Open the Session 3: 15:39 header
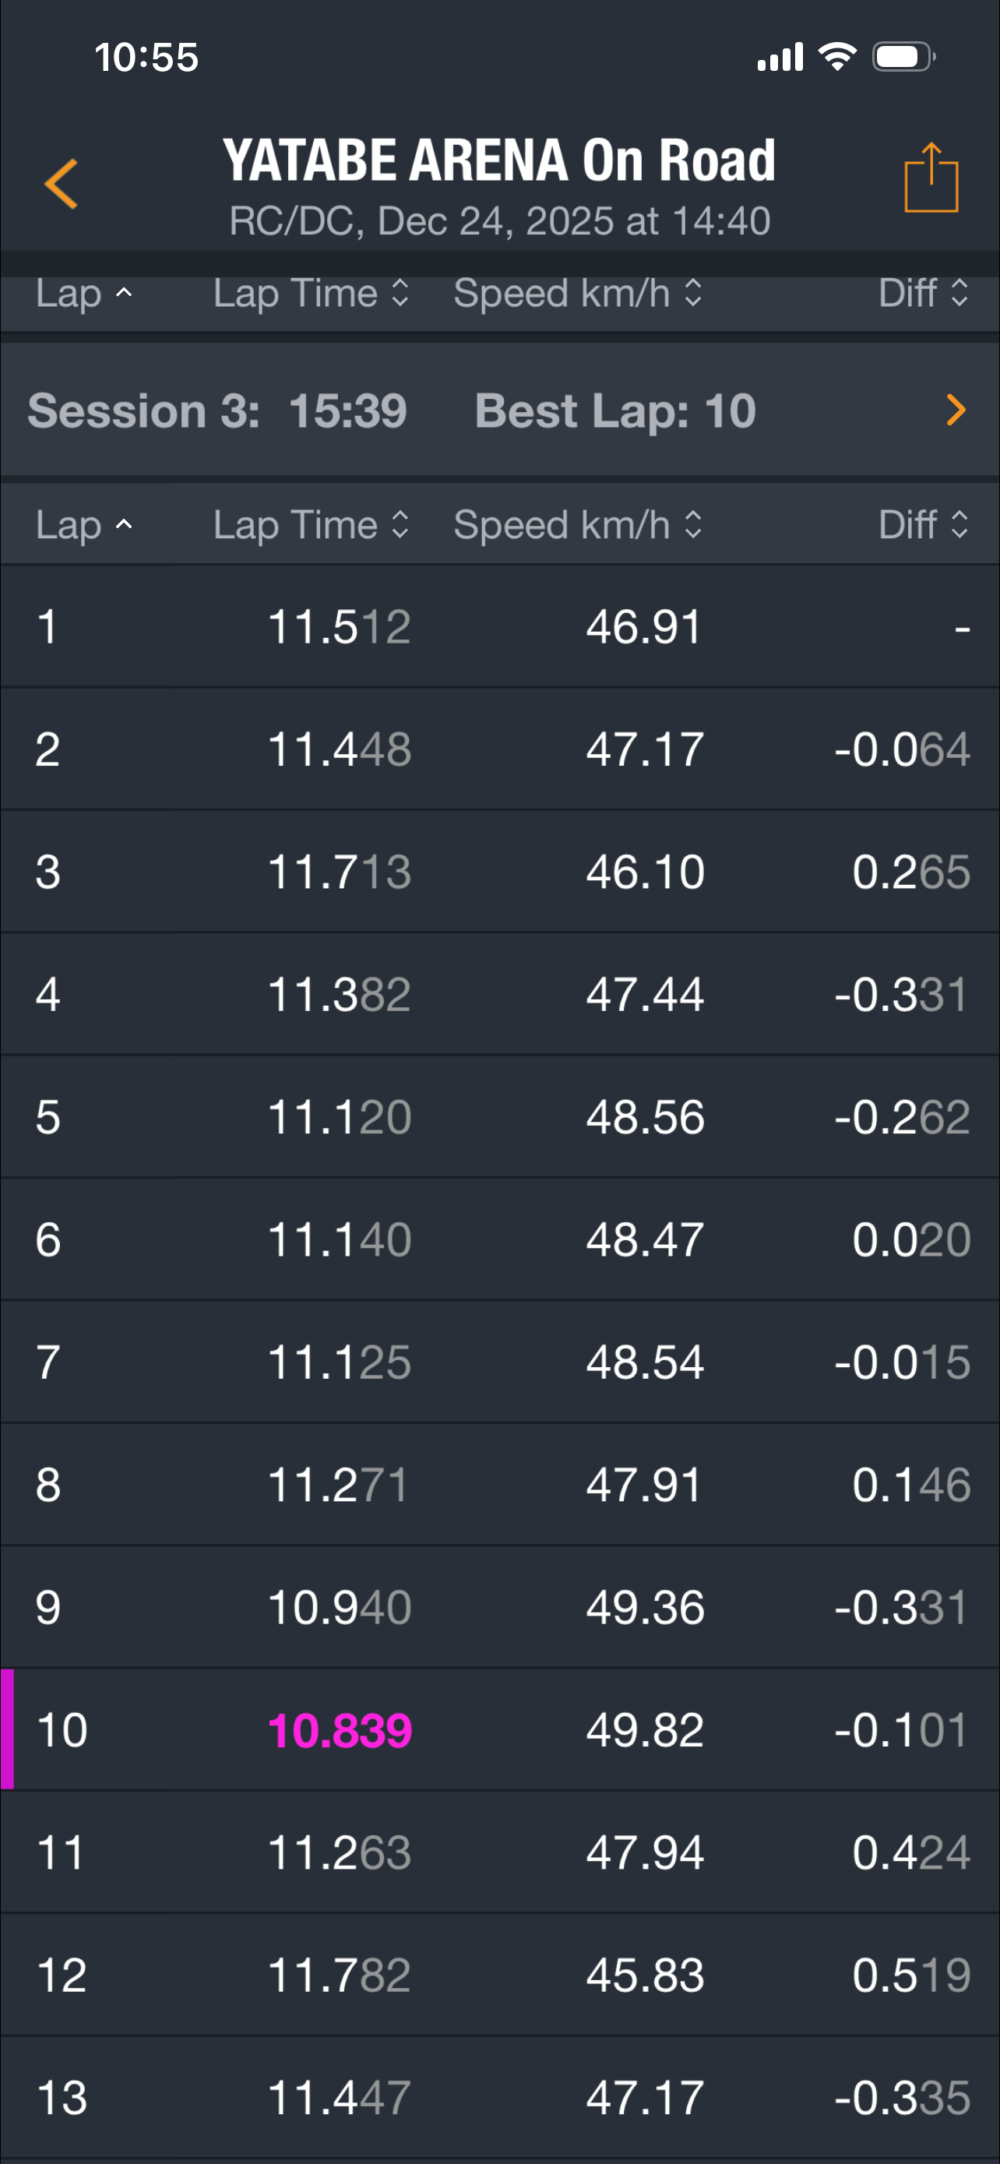The image size is (1000, 2164). (217, 411)
